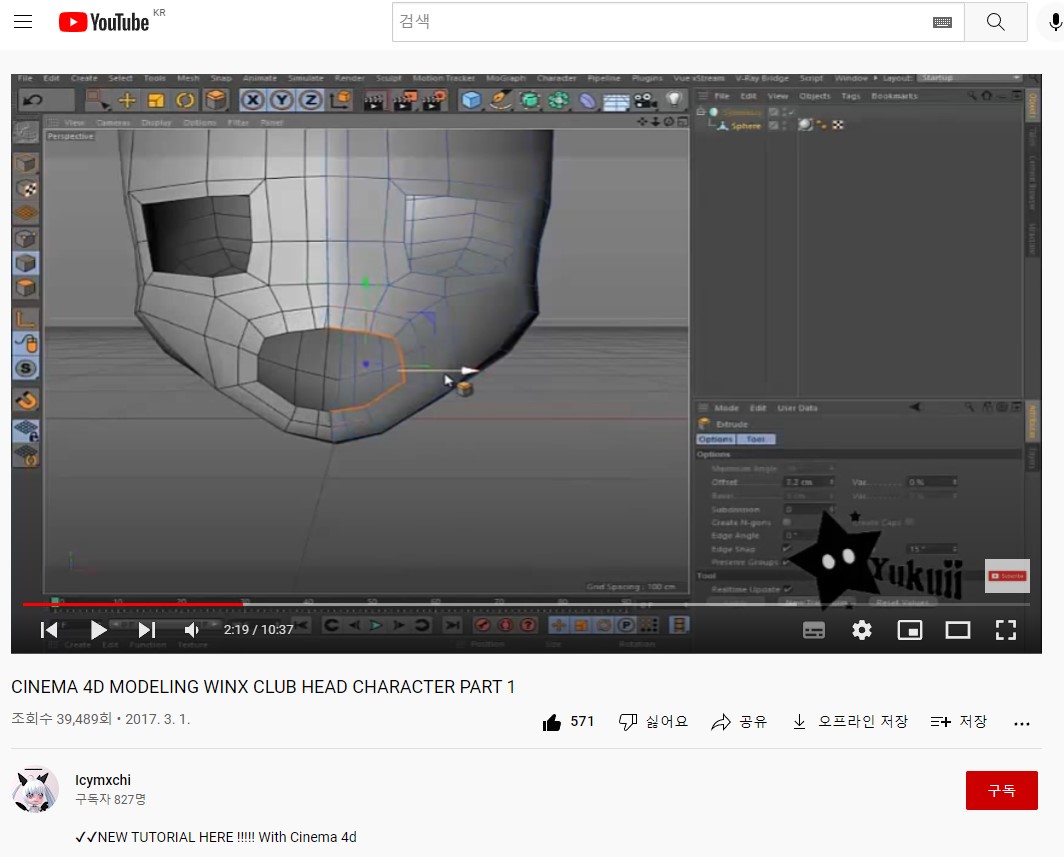Toggle the Create N-gons checkbox
1064x857 pixels.
786,522
